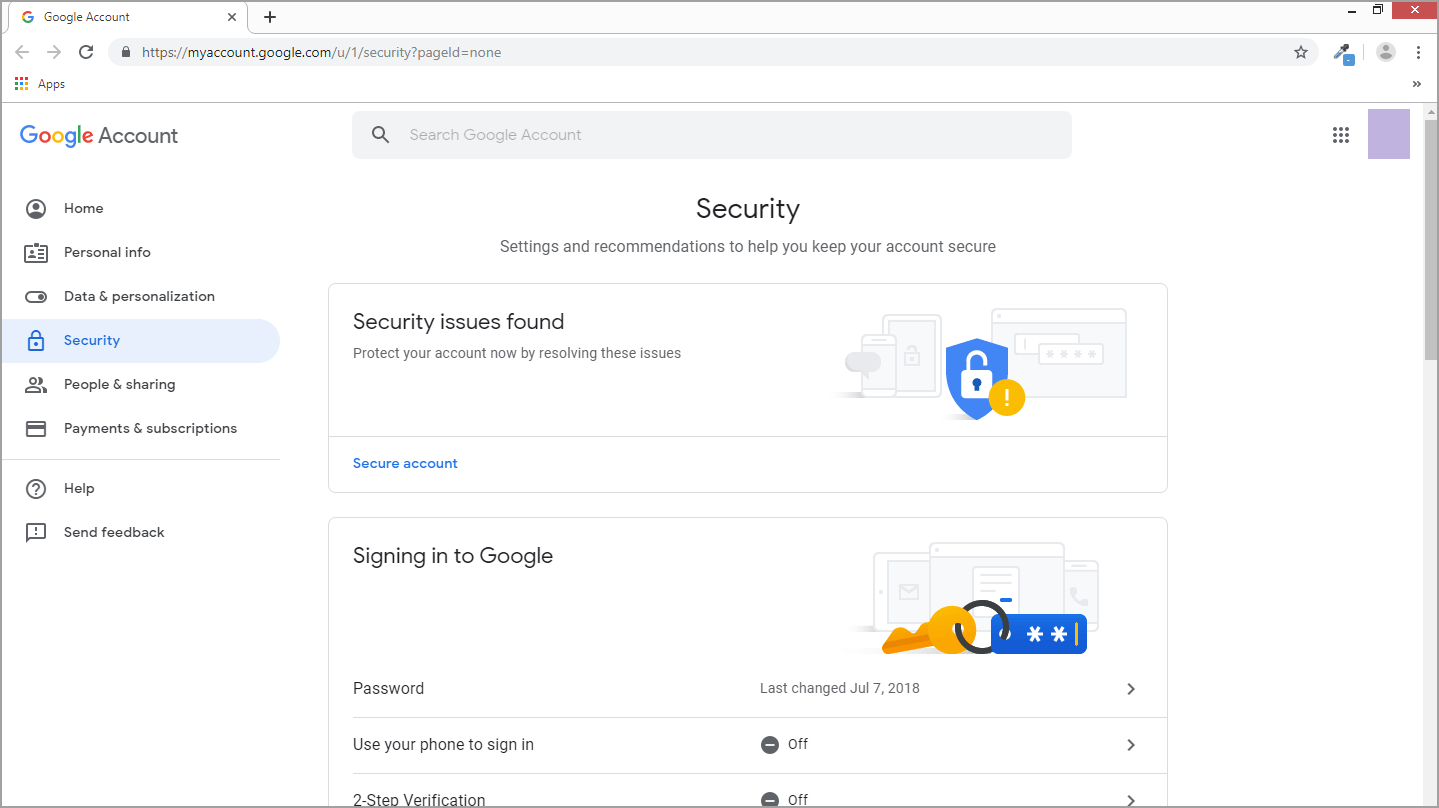Open the Help question mark icon
The image size is (1439, 808).
35,488
